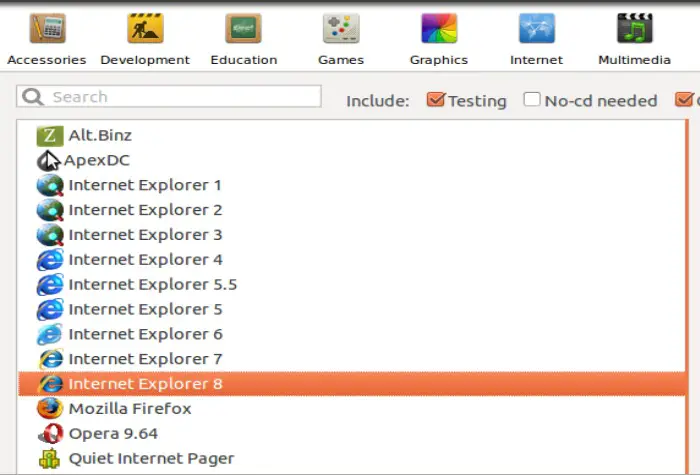Select the Internet Explorer 8 text
The width and height of the screenshot is (700, 475).
point(145,384)
